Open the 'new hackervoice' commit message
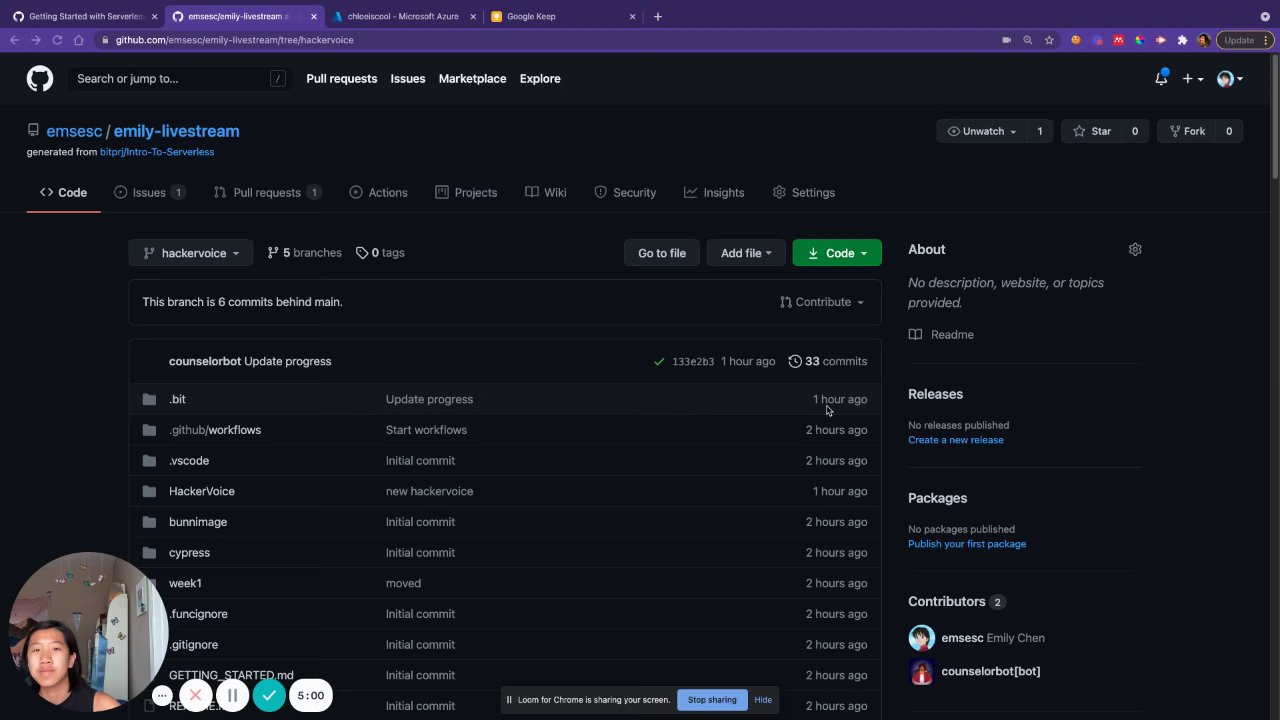Viewport: 1280px width, 720px height. [429, 491]
